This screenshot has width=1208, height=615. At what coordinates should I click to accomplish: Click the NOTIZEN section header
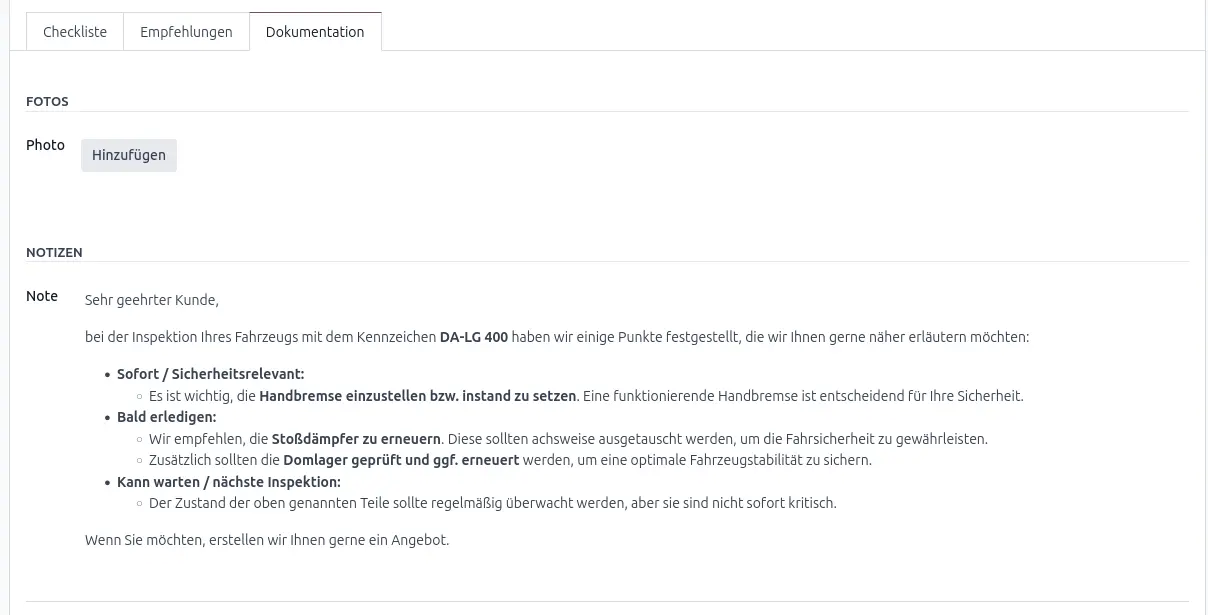point(54,253)
